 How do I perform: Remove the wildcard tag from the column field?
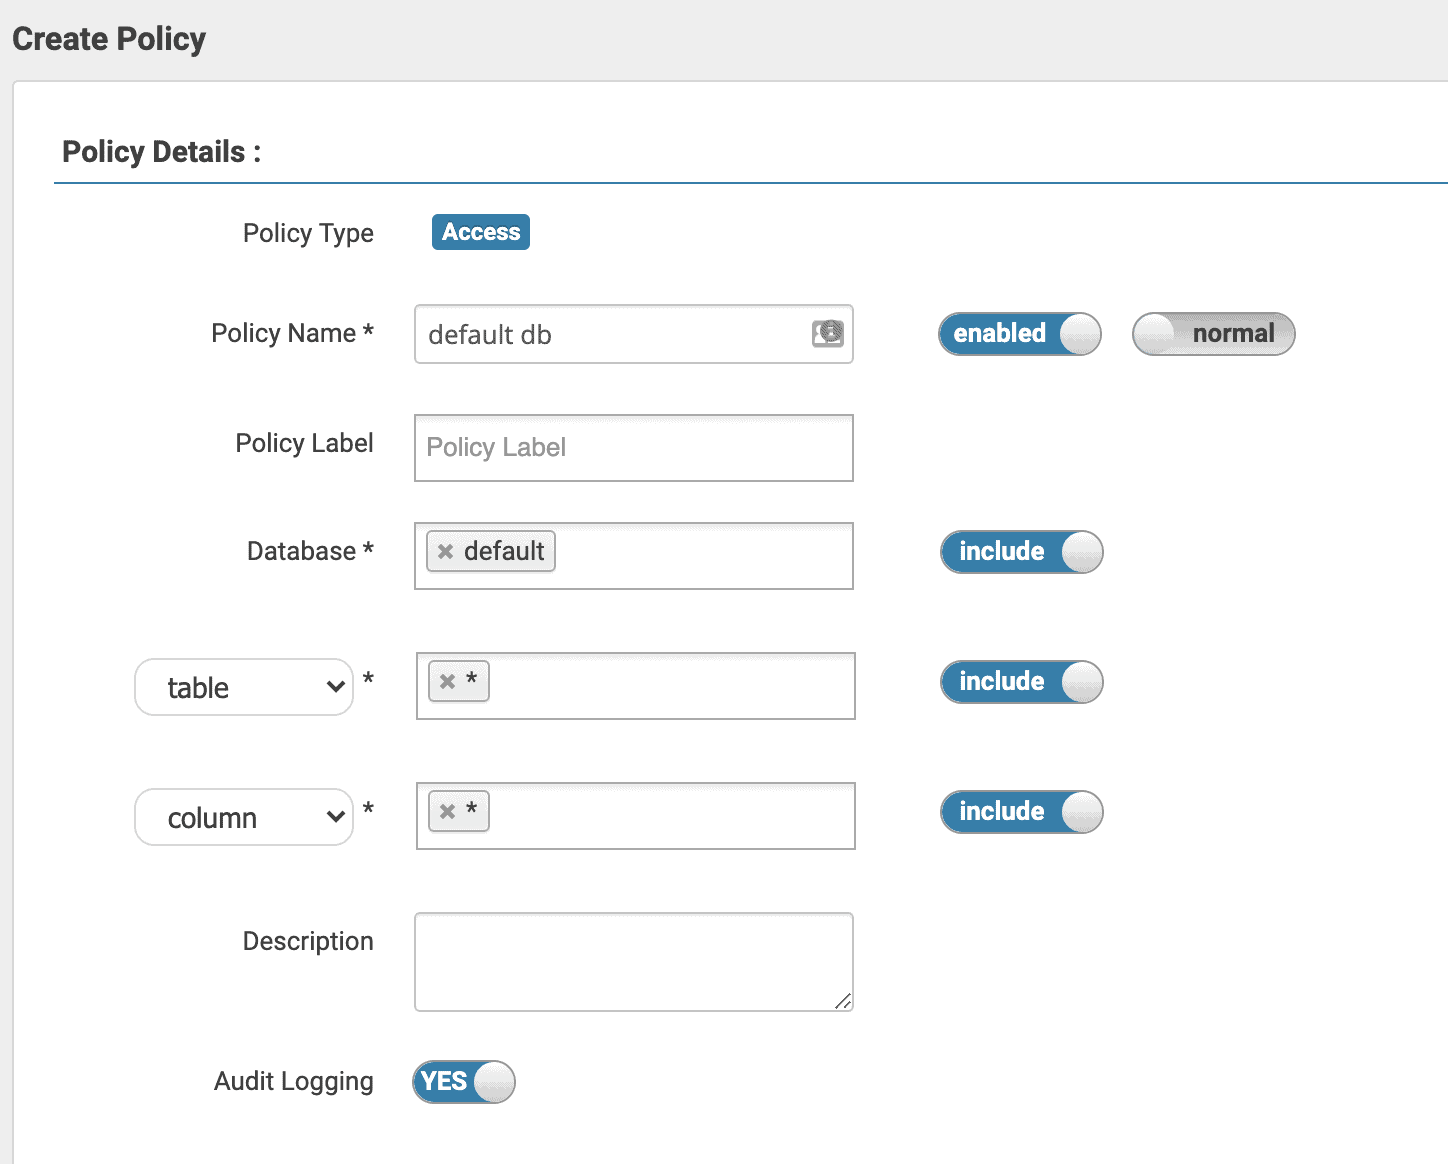(x=447, y=811)
